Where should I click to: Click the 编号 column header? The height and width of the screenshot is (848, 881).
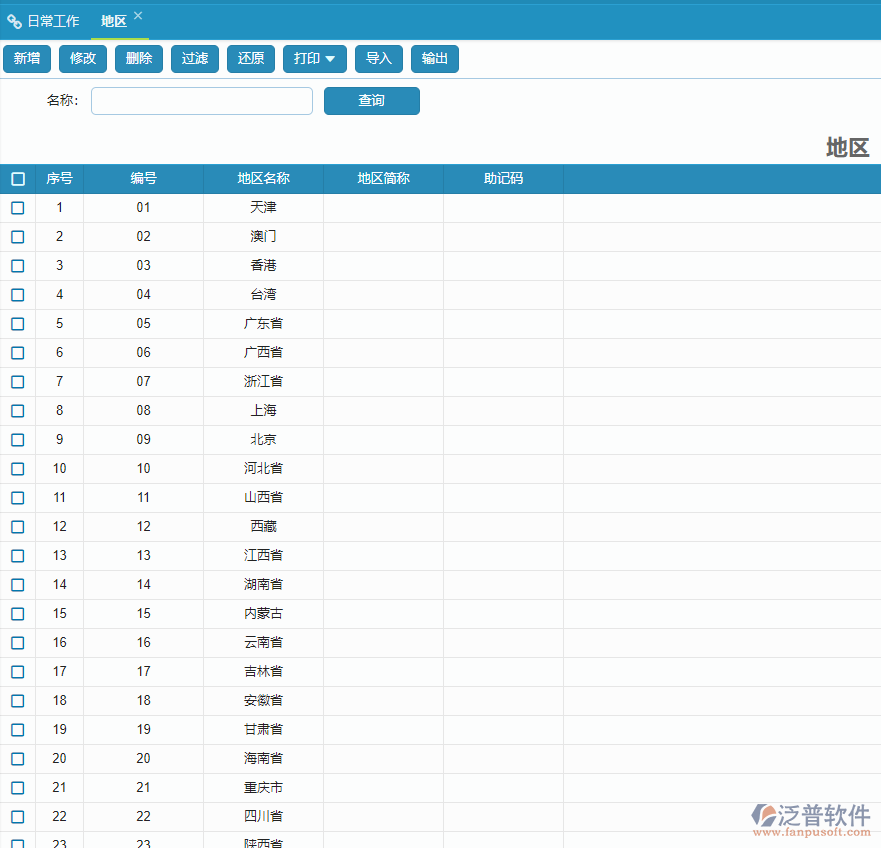click(x=143, y=179)
